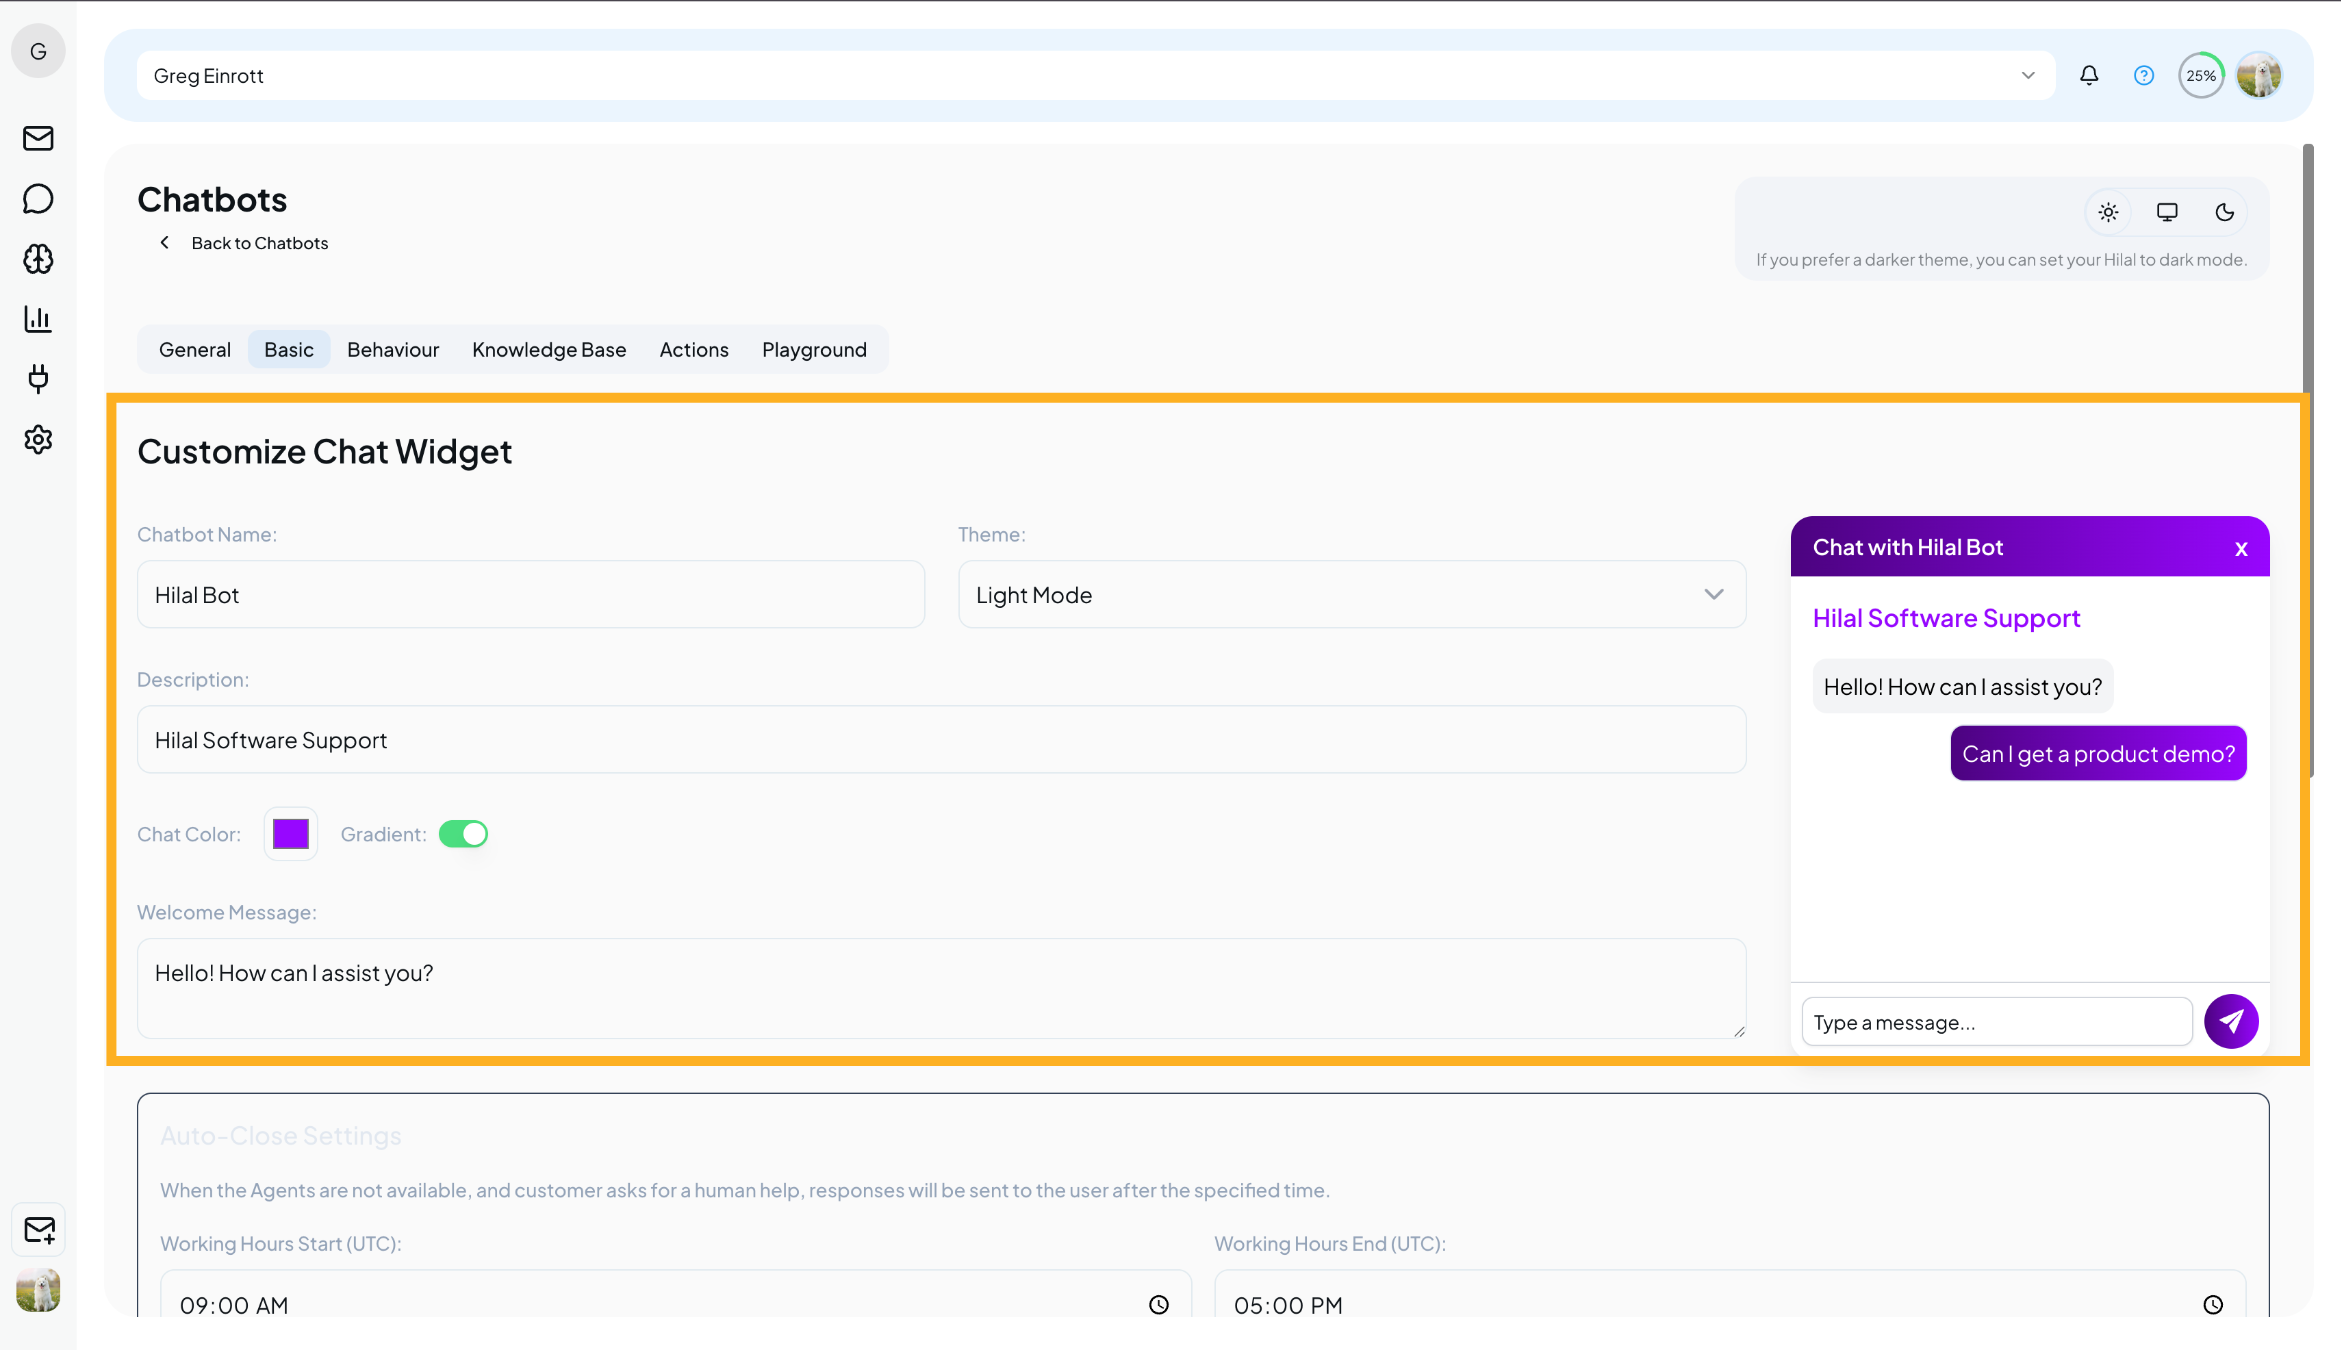Open the help question mark button
Viewport: 2341px width, 1350px height.
[x=2143, y=74]
